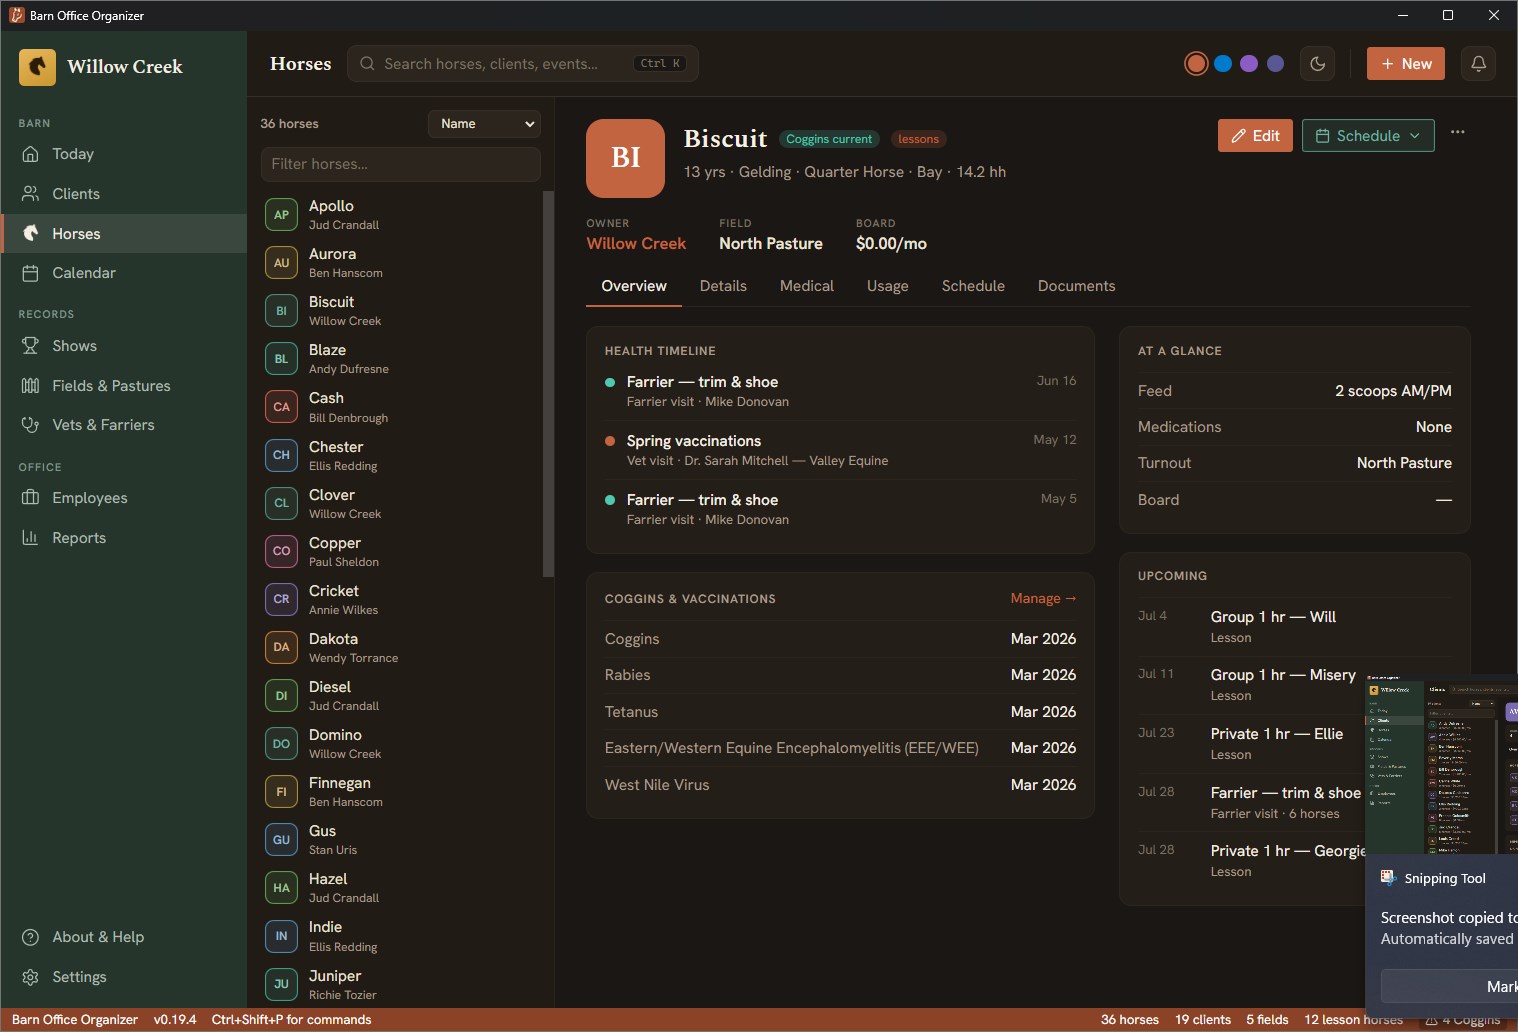This screenshot has height=1032, width=1518.
Task: Select Juniper in the horse list
Action: click(x=399, y=984)
